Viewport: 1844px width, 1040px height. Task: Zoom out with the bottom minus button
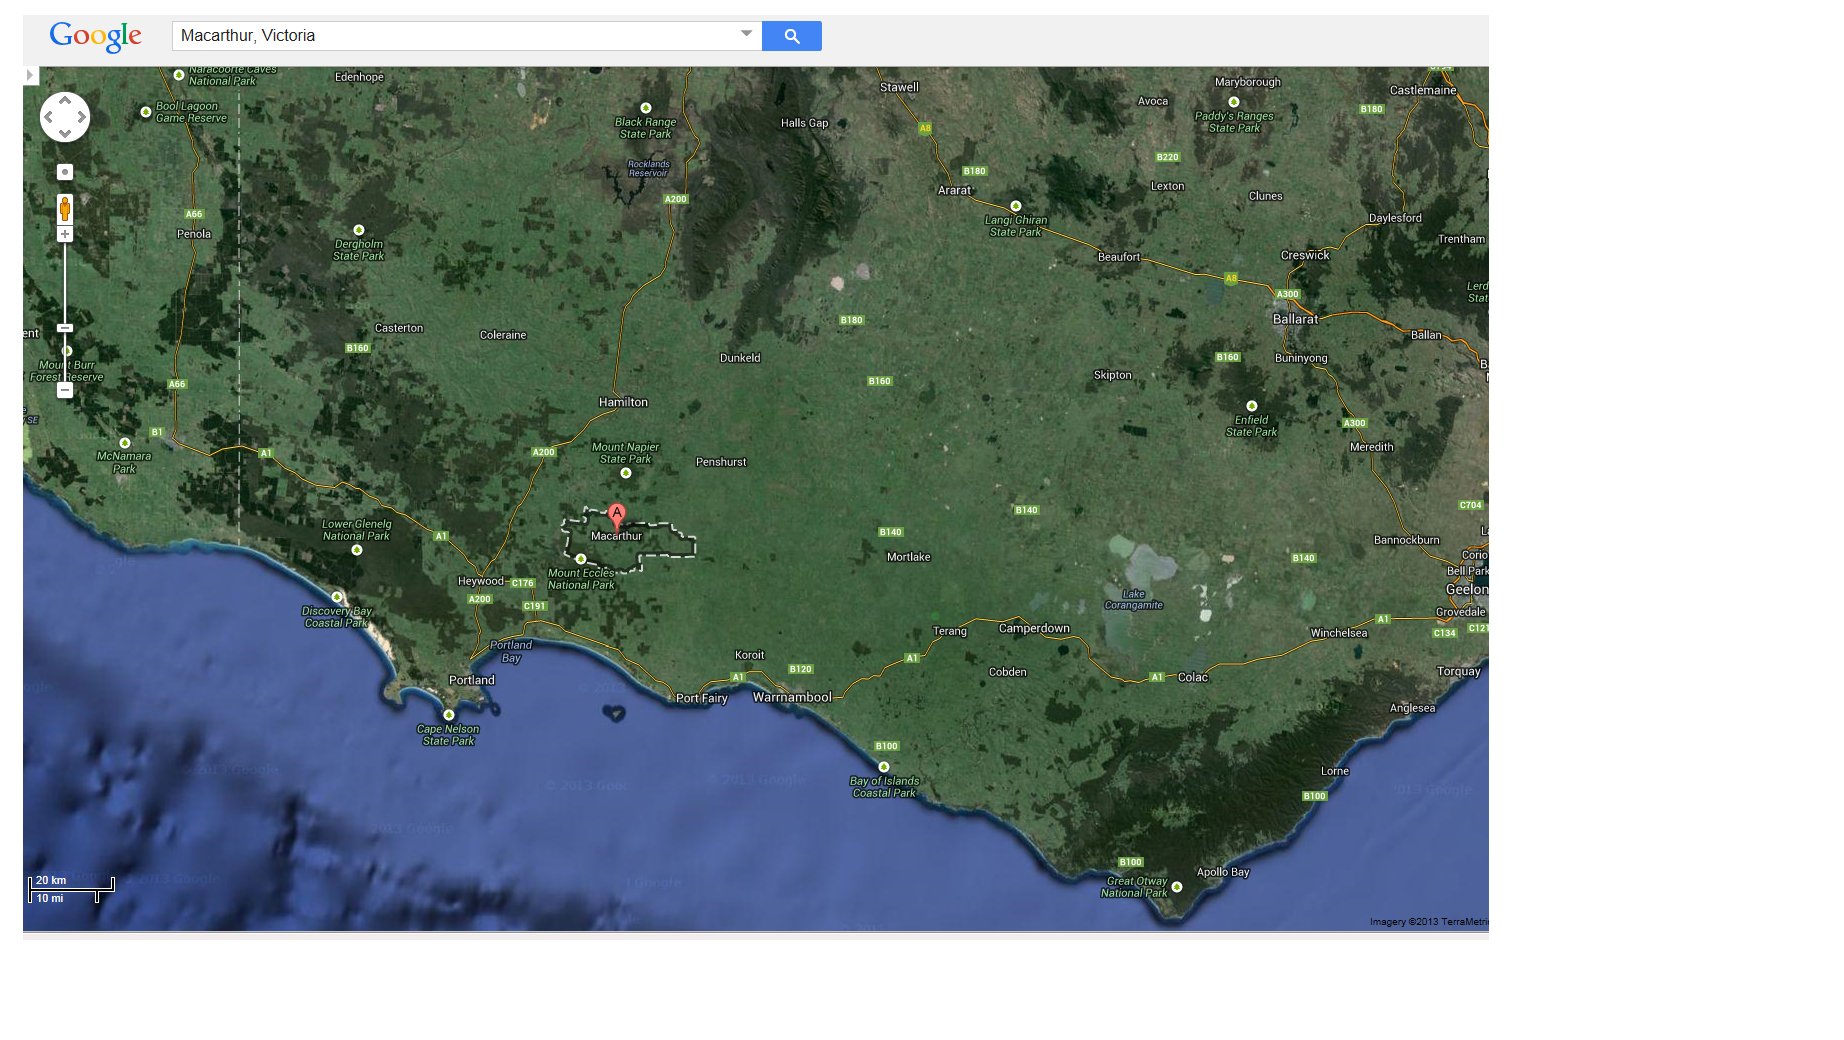point(65,390)
